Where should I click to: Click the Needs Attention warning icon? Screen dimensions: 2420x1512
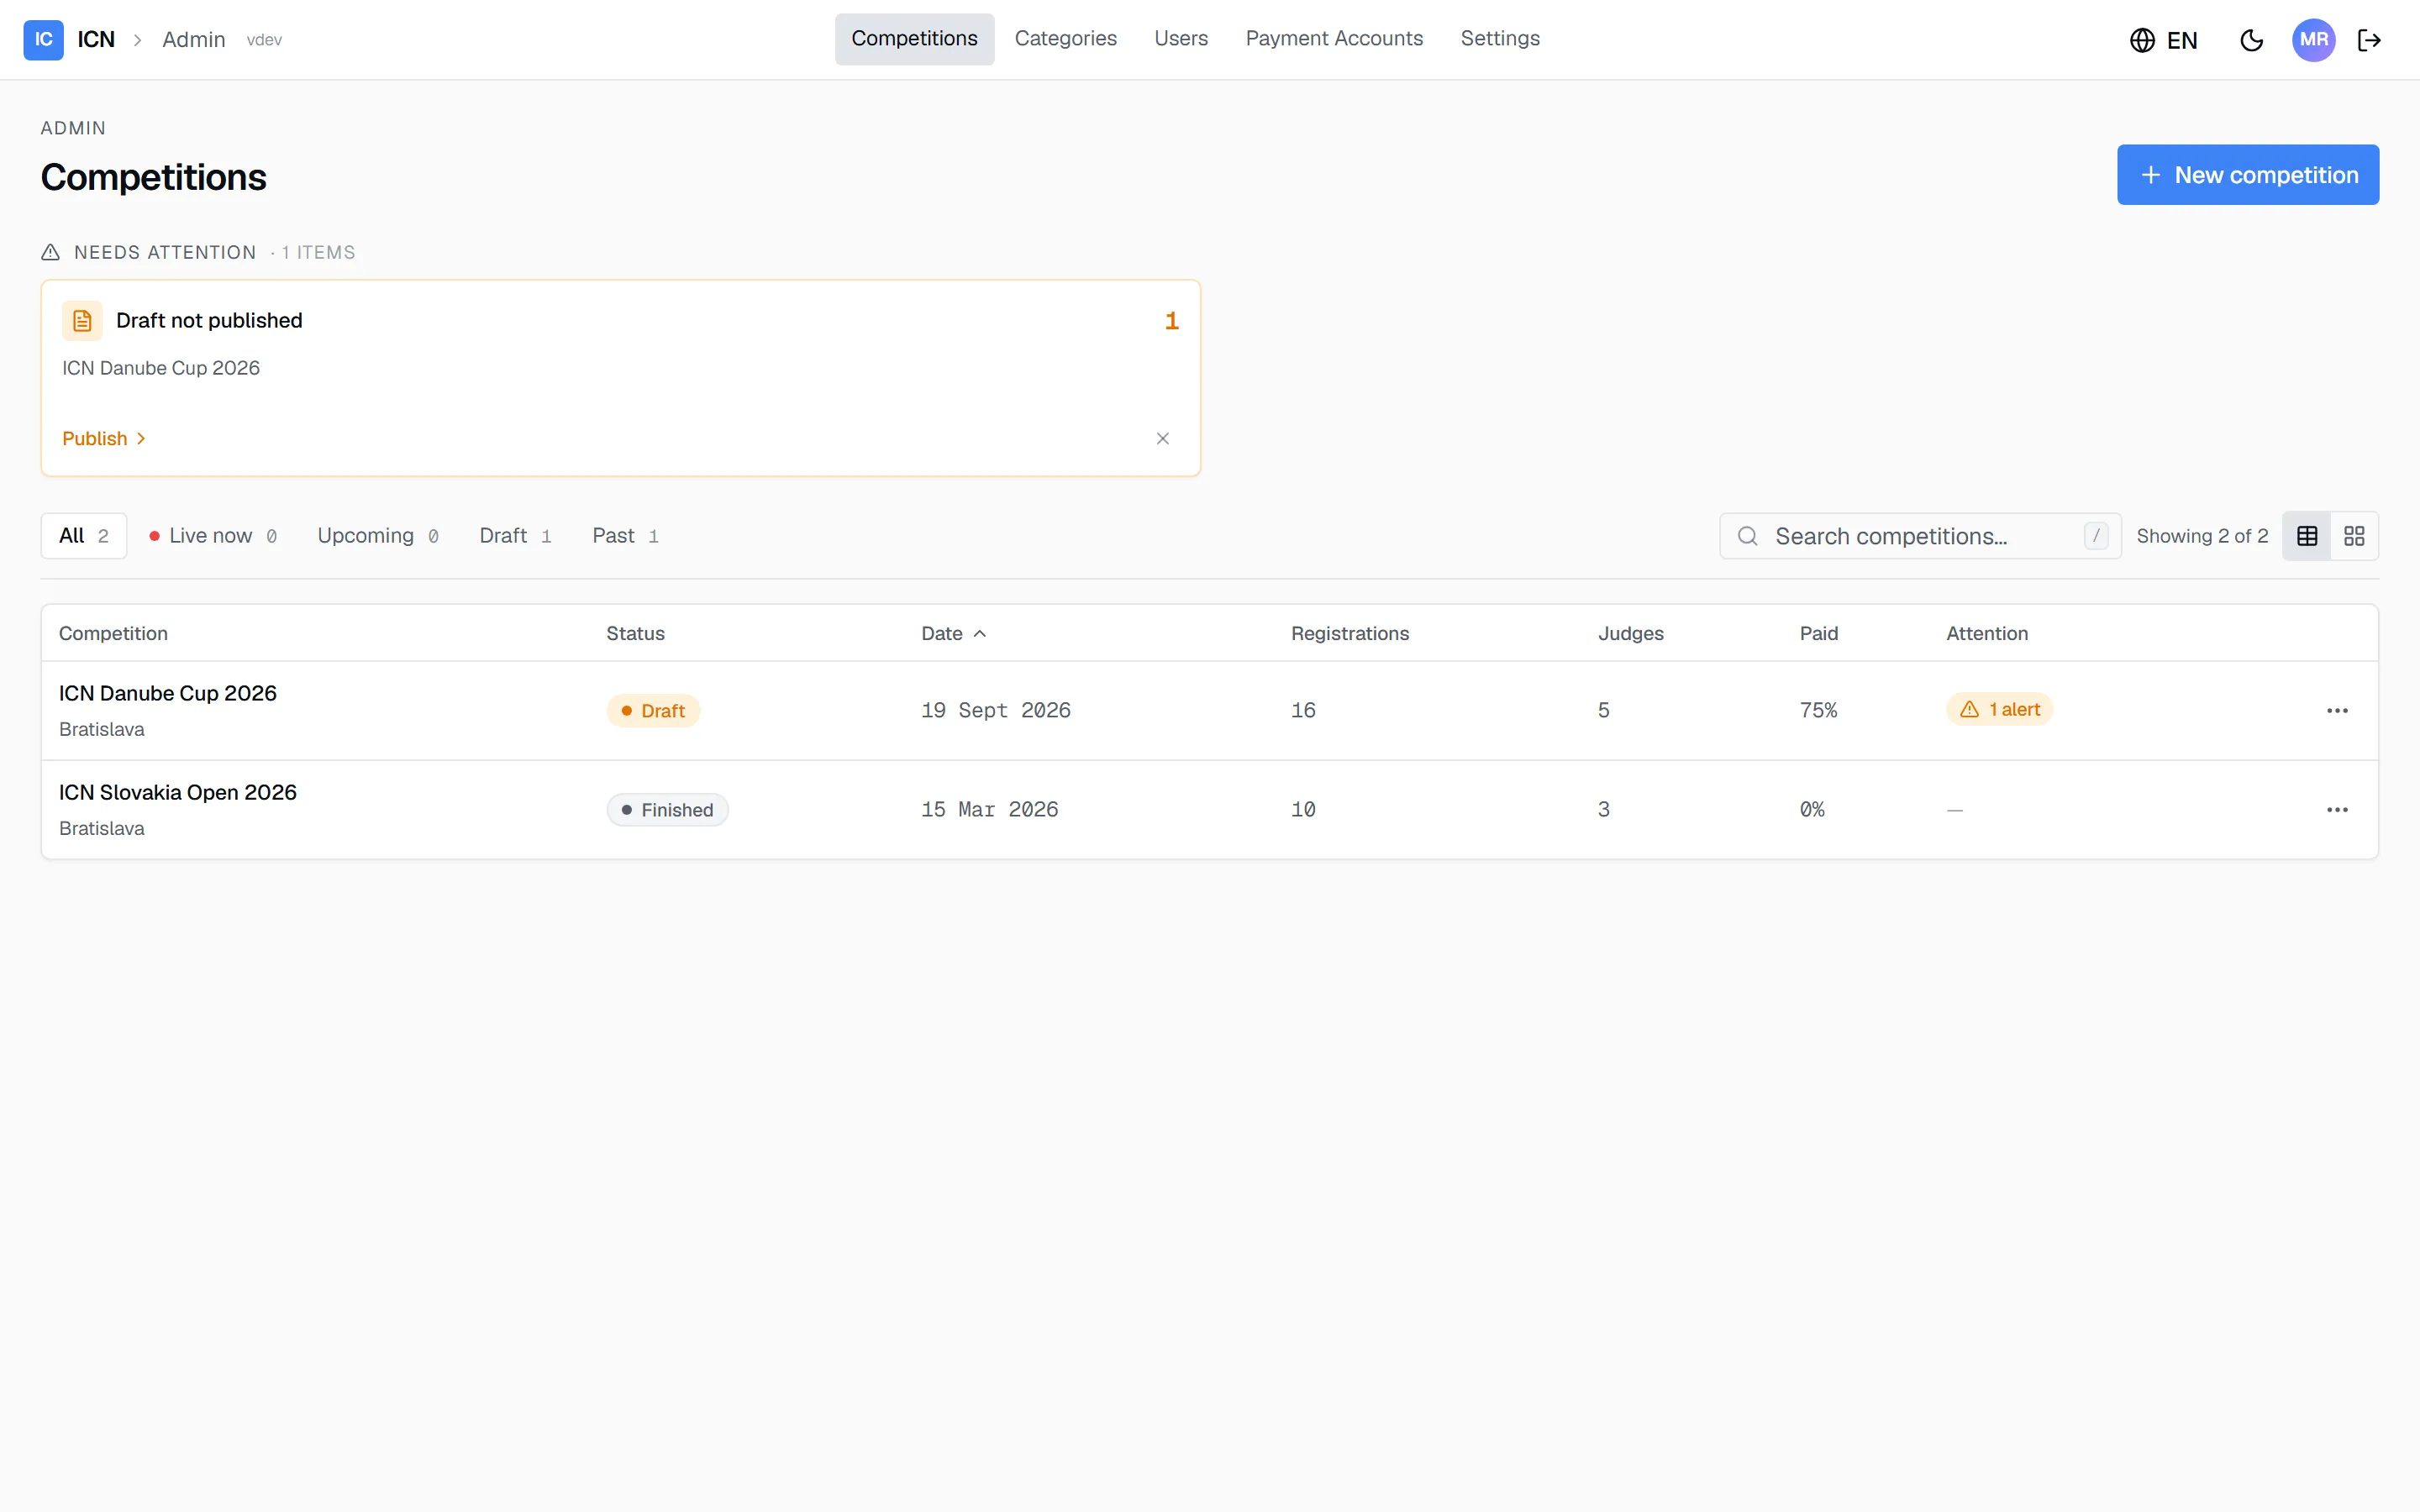pos(50,252)
